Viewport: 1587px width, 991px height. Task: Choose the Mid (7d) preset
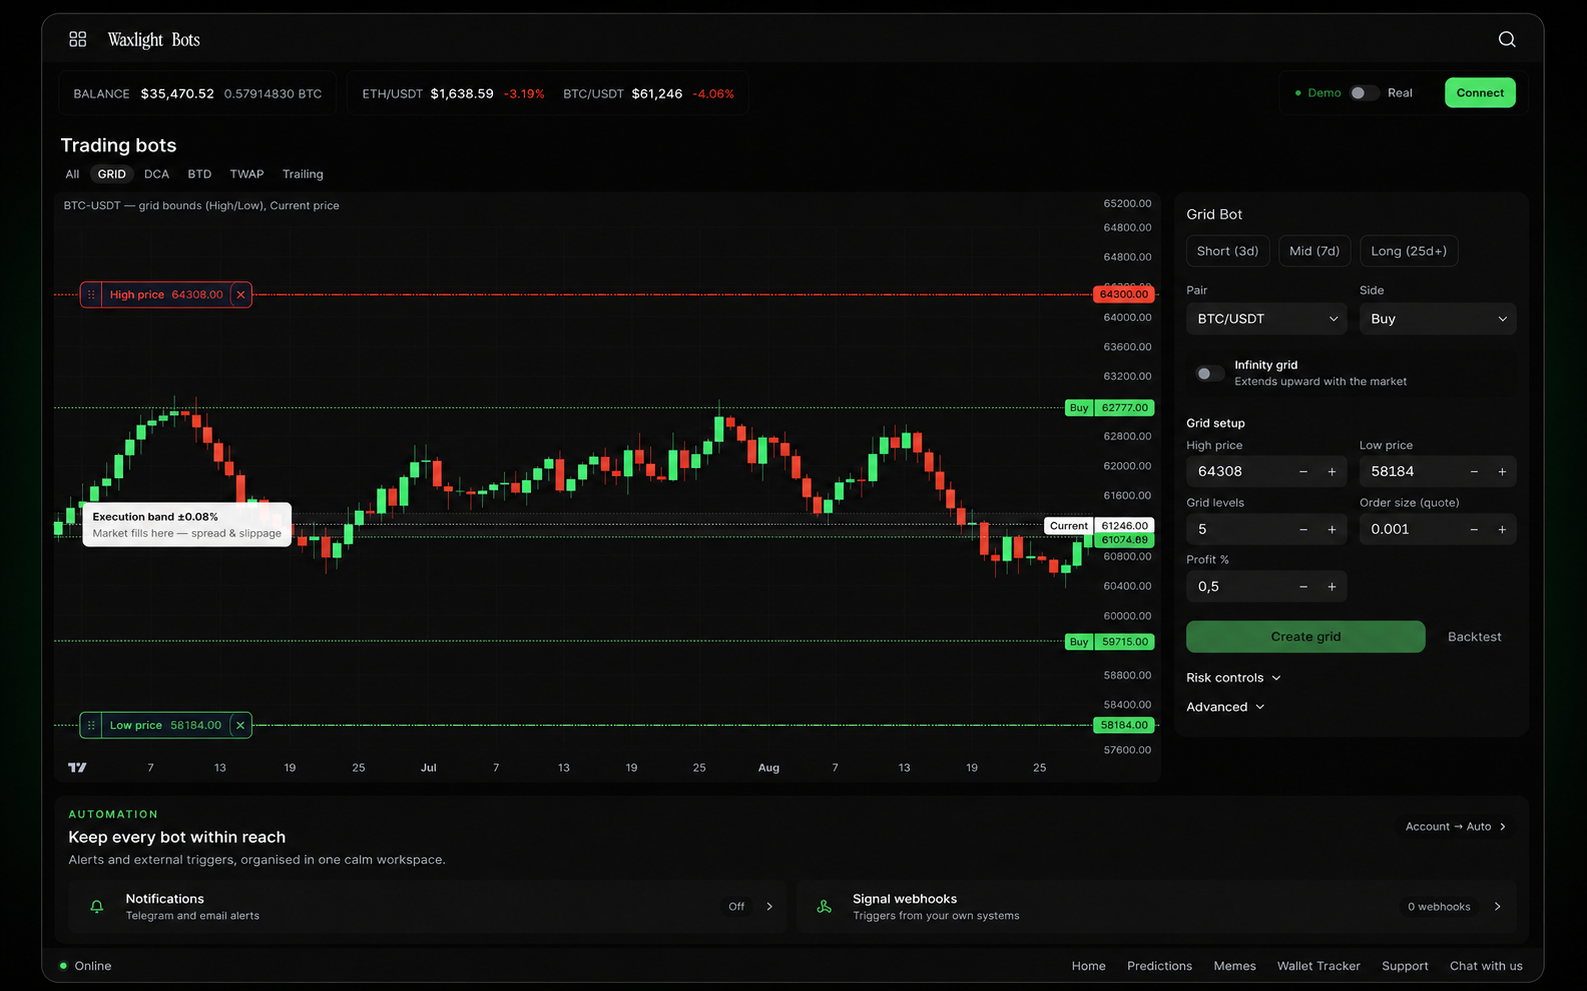click(x=1314, y=251)
